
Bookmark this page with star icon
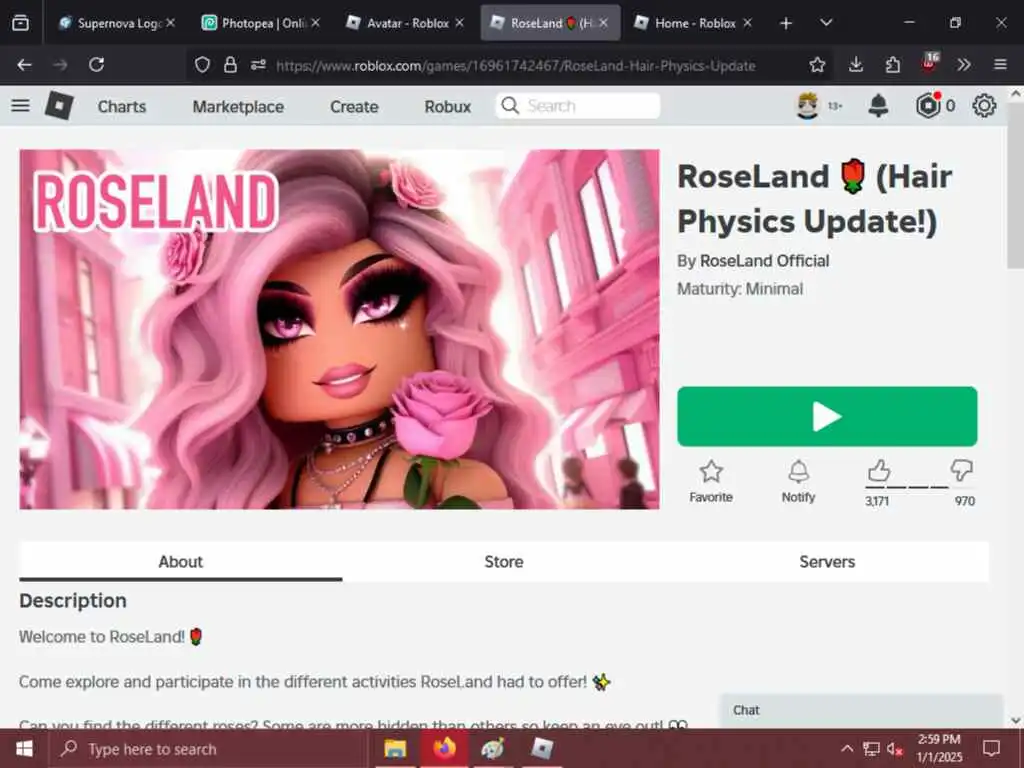point(817,65)
